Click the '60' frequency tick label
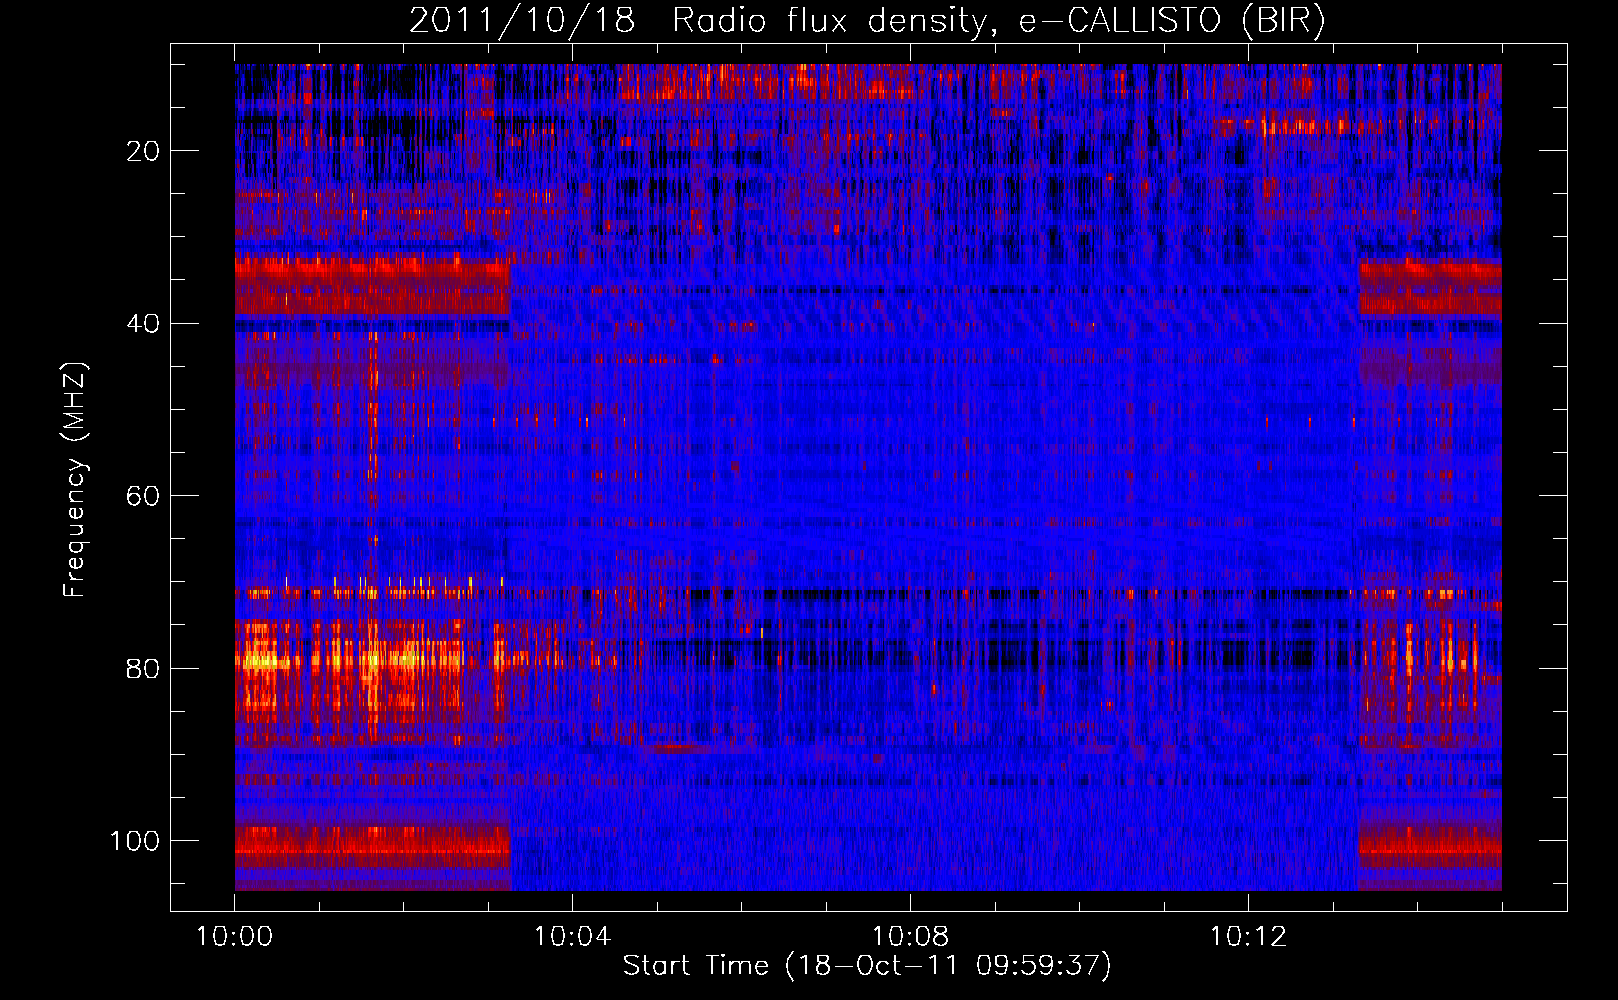The height and width of the screenshot is (1000, 1618). point(144,496)
